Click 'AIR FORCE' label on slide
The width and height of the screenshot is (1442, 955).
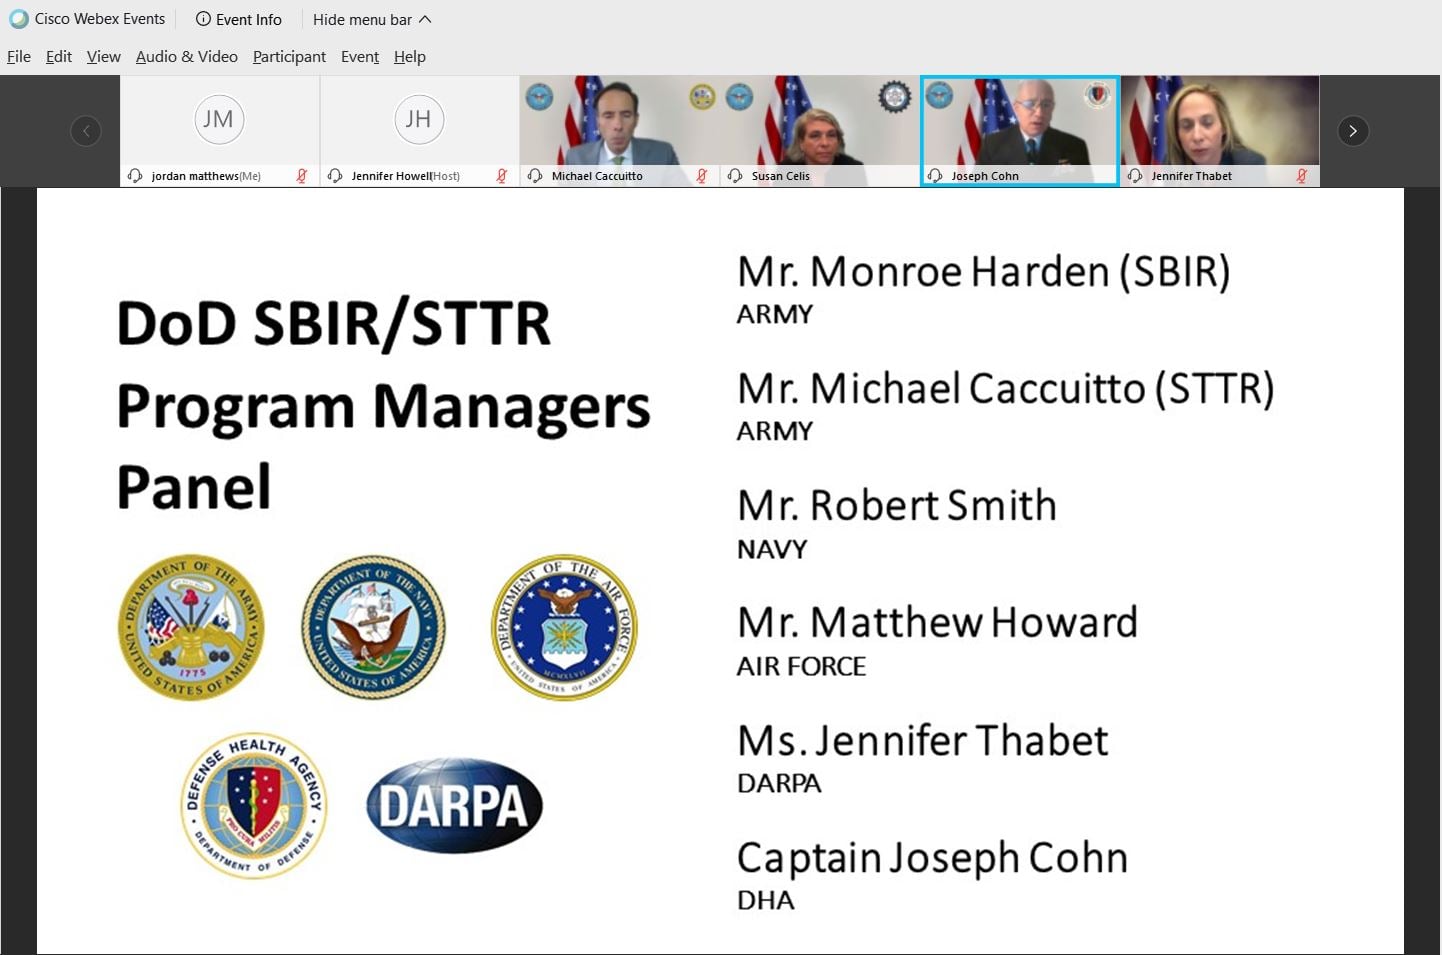pos(801,666)
